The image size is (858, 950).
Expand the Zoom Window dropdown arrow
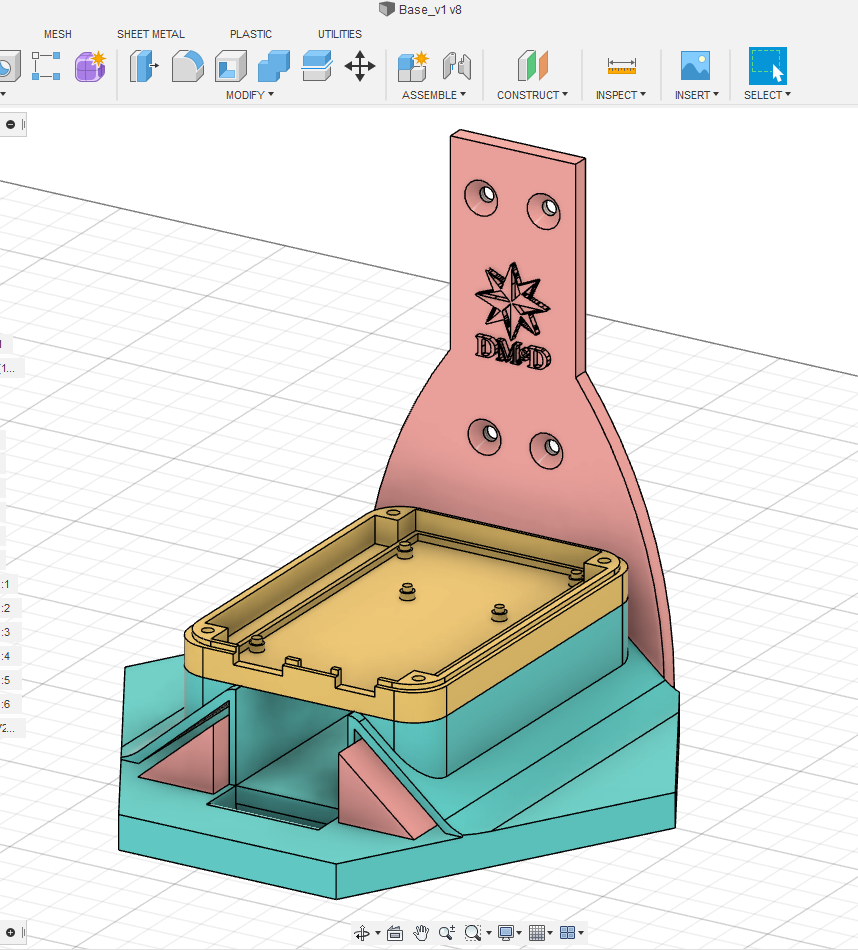(x=489, y=933)
